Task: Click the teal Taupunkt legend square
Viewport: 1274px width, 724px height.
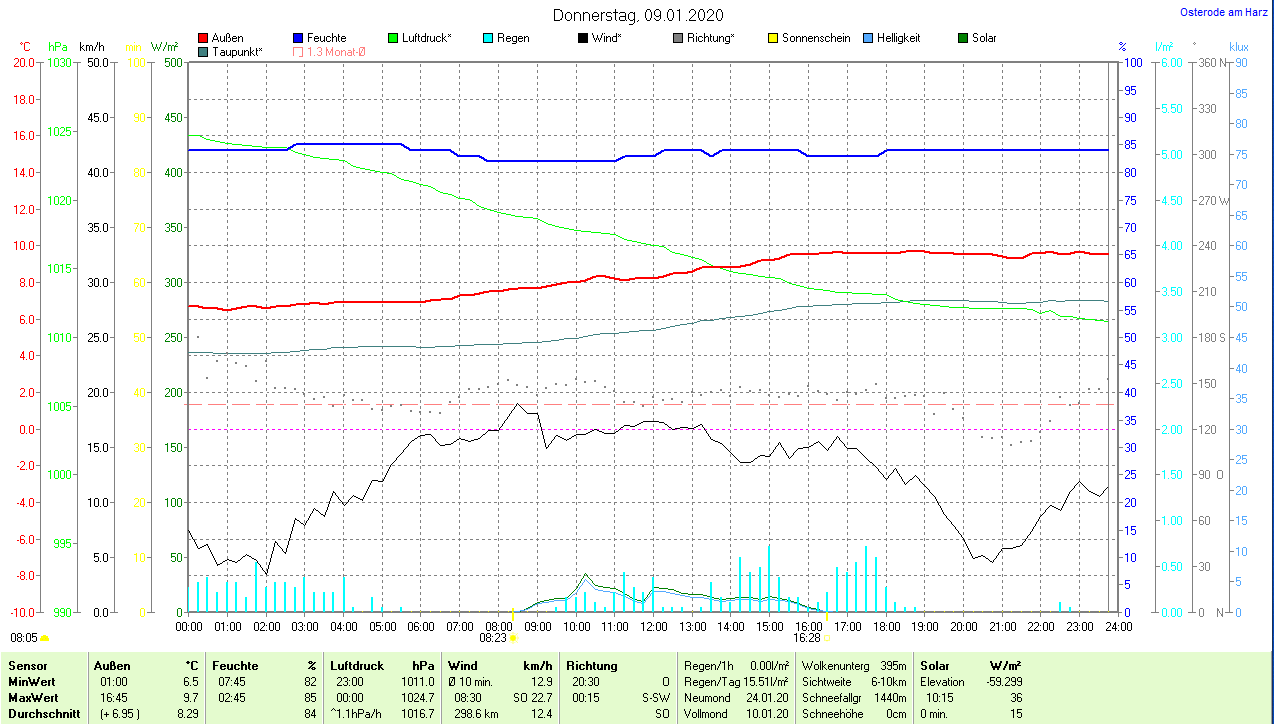Action: [204, 52]
